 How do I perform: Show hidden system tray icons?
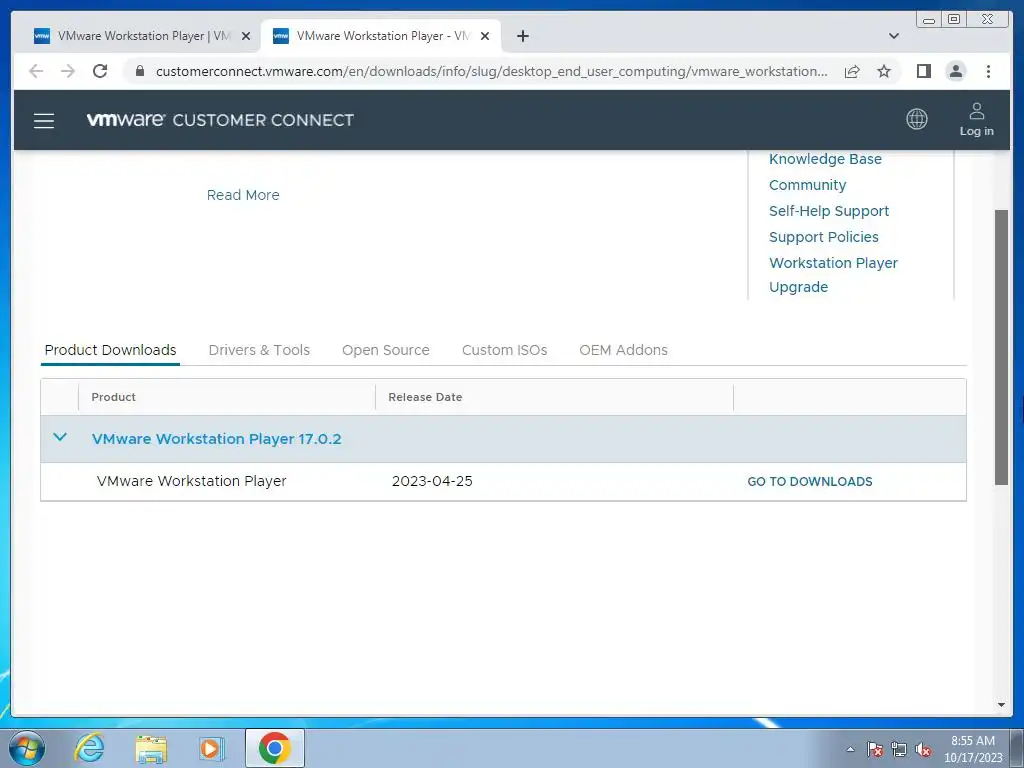(850, 749)
